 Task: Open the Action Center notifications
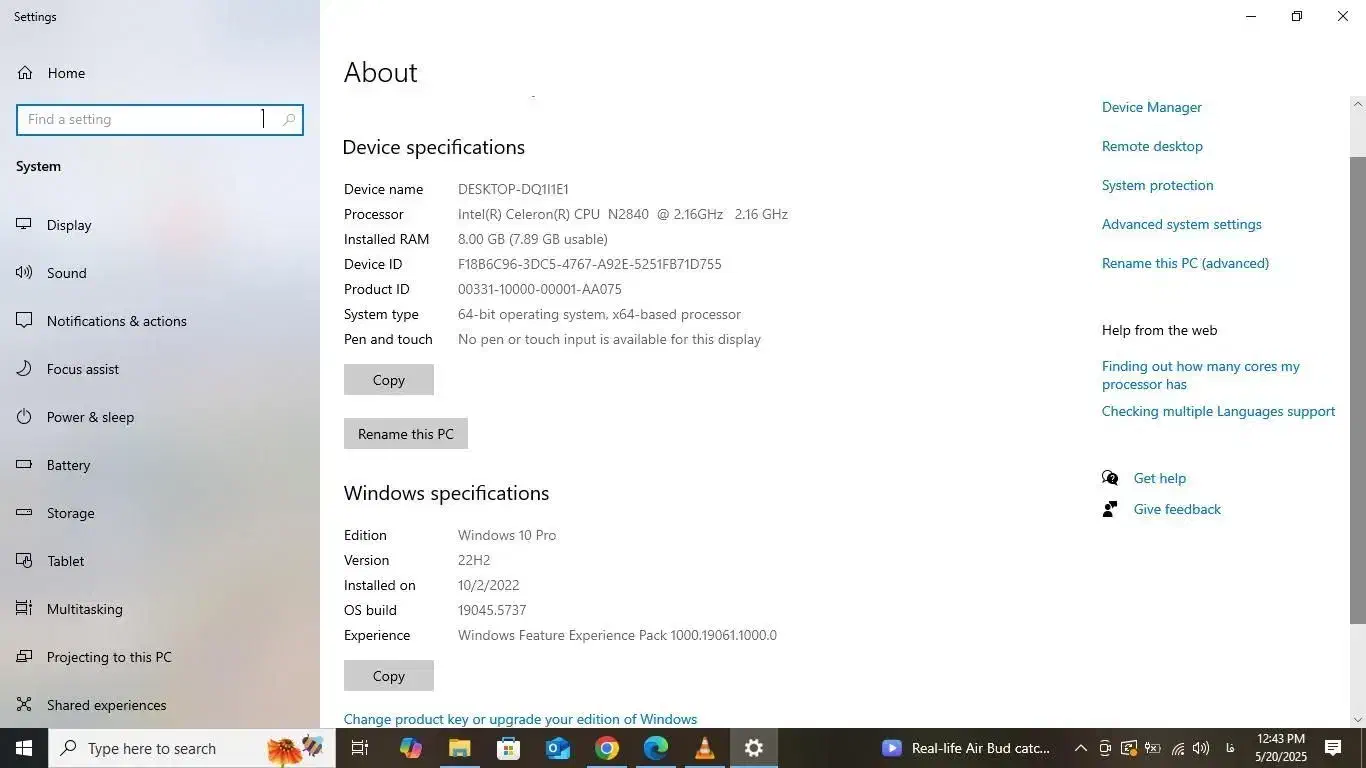click(1331, 748)
